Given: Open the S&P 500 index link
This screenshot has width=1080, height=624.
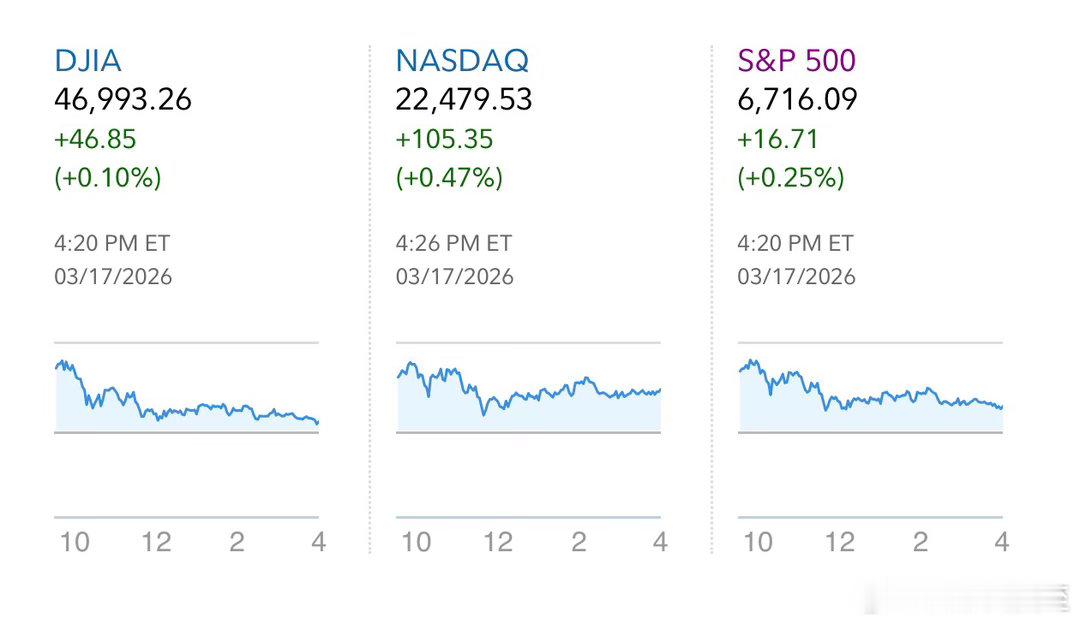Looking at the screenshot, I should pos(797,61).
